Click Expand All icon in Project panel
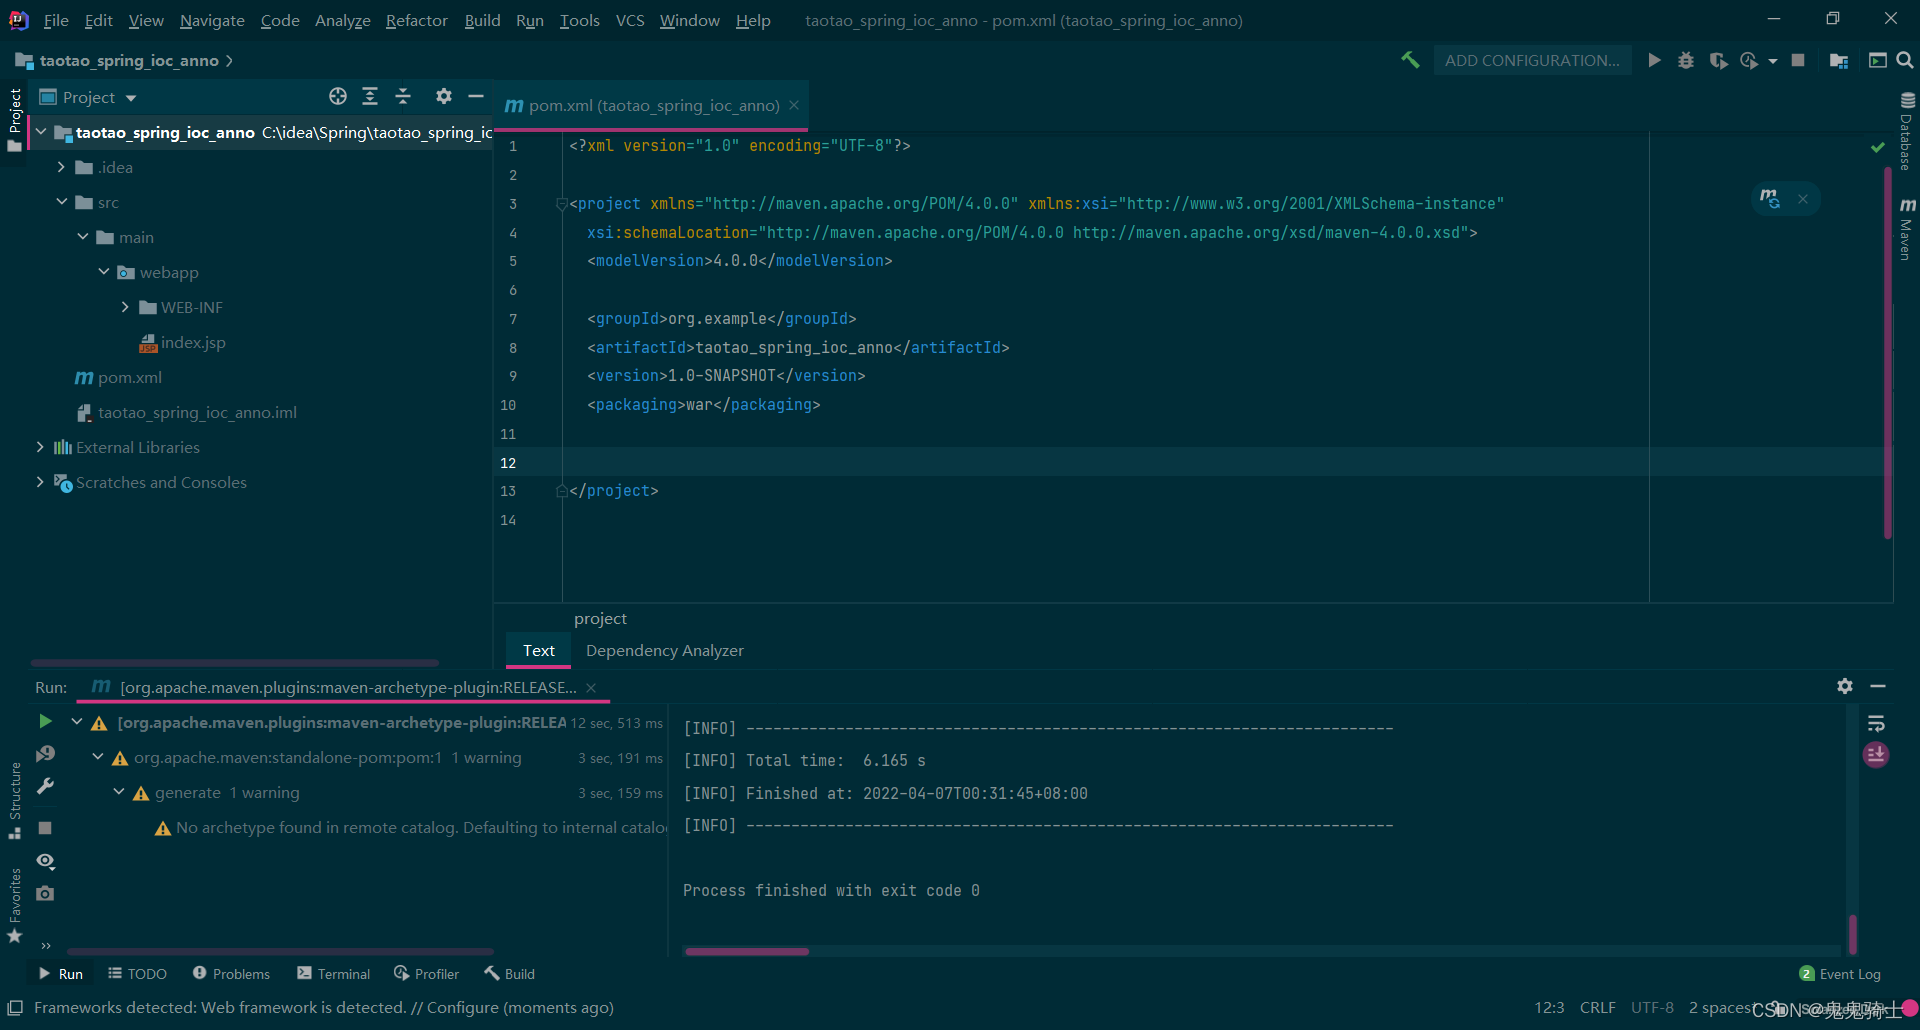Screen dimensions: 1920x1030 coord(370,96)
